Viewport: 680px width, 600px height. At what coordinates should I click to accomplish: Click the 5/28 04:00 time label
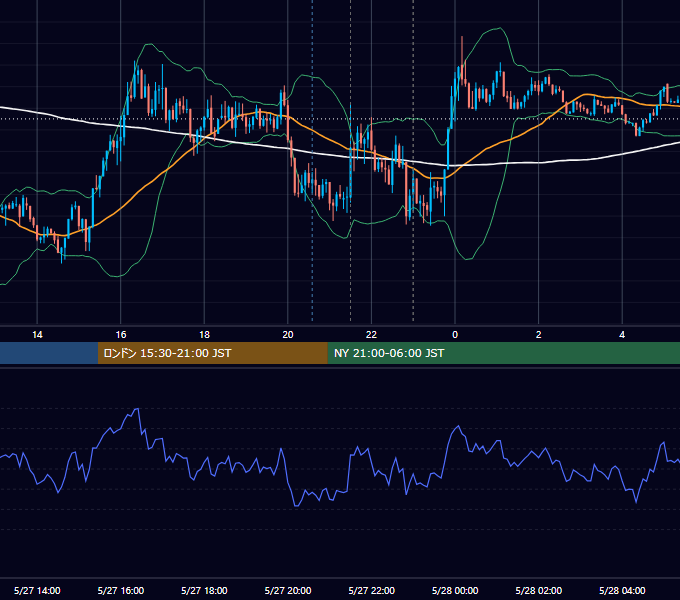[622, 590]
